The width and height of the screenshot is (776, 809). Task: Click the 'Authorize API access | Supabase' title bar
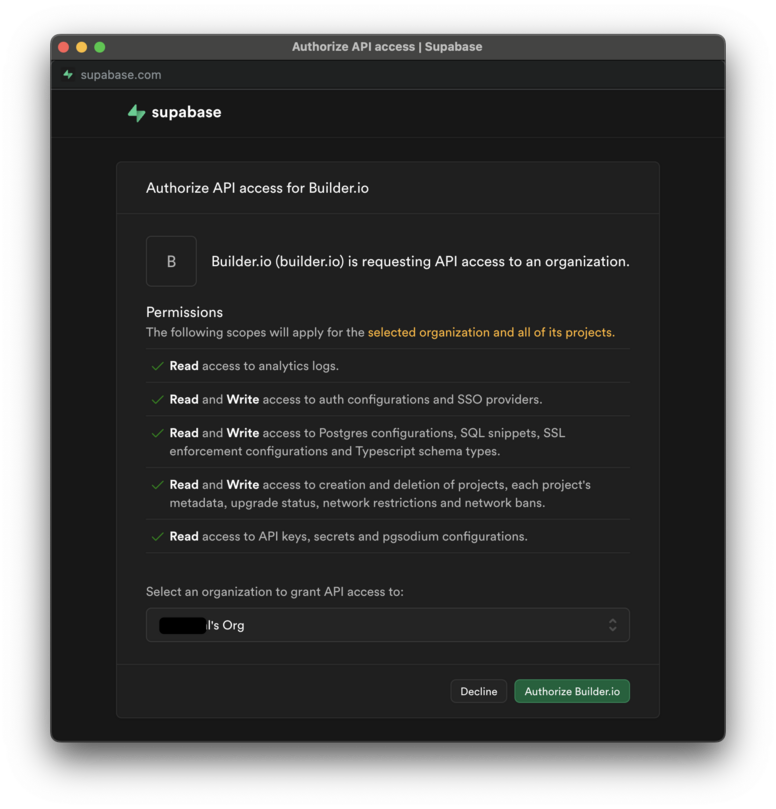point(387,47)
